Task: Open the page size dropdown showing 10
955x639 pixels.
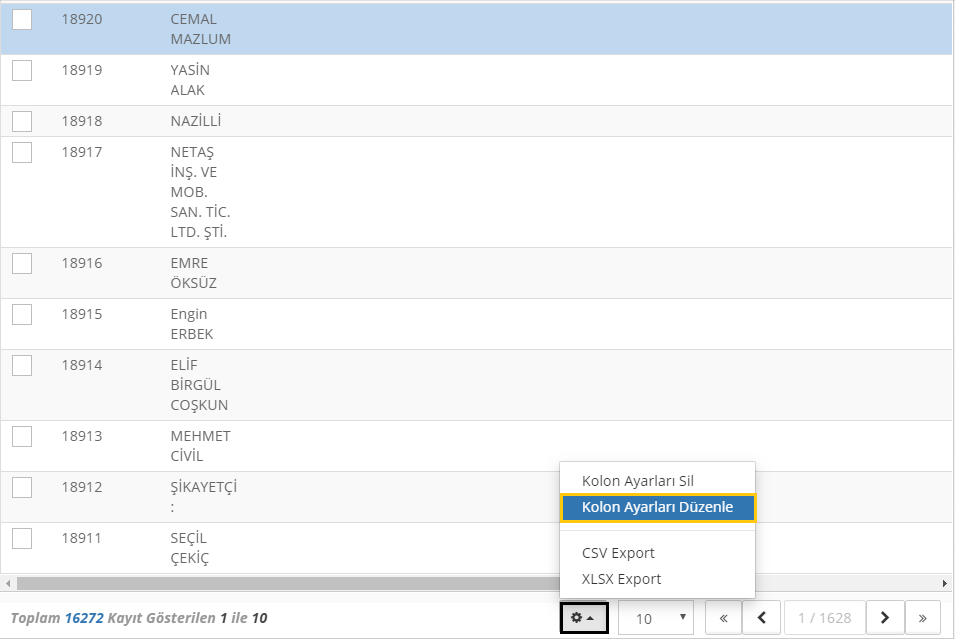Action: tap(656, 618)
